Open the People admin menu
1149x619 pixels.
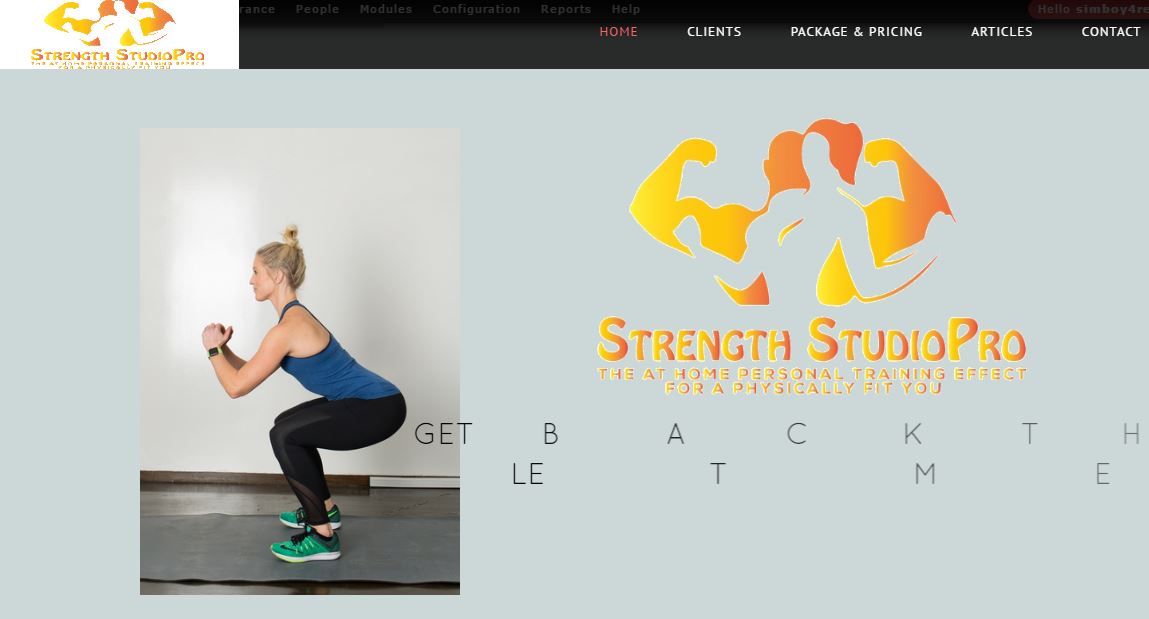(317, 10)
